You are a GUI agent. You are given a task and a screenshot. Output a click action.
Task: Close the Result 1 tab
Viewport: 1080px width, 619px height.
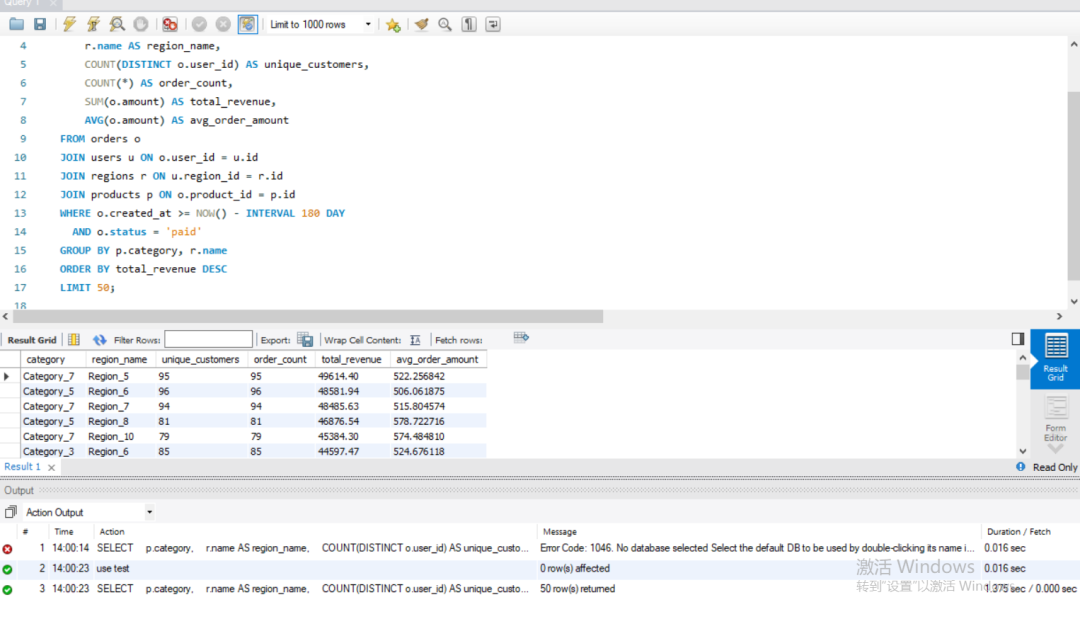(x=52, y=468)
